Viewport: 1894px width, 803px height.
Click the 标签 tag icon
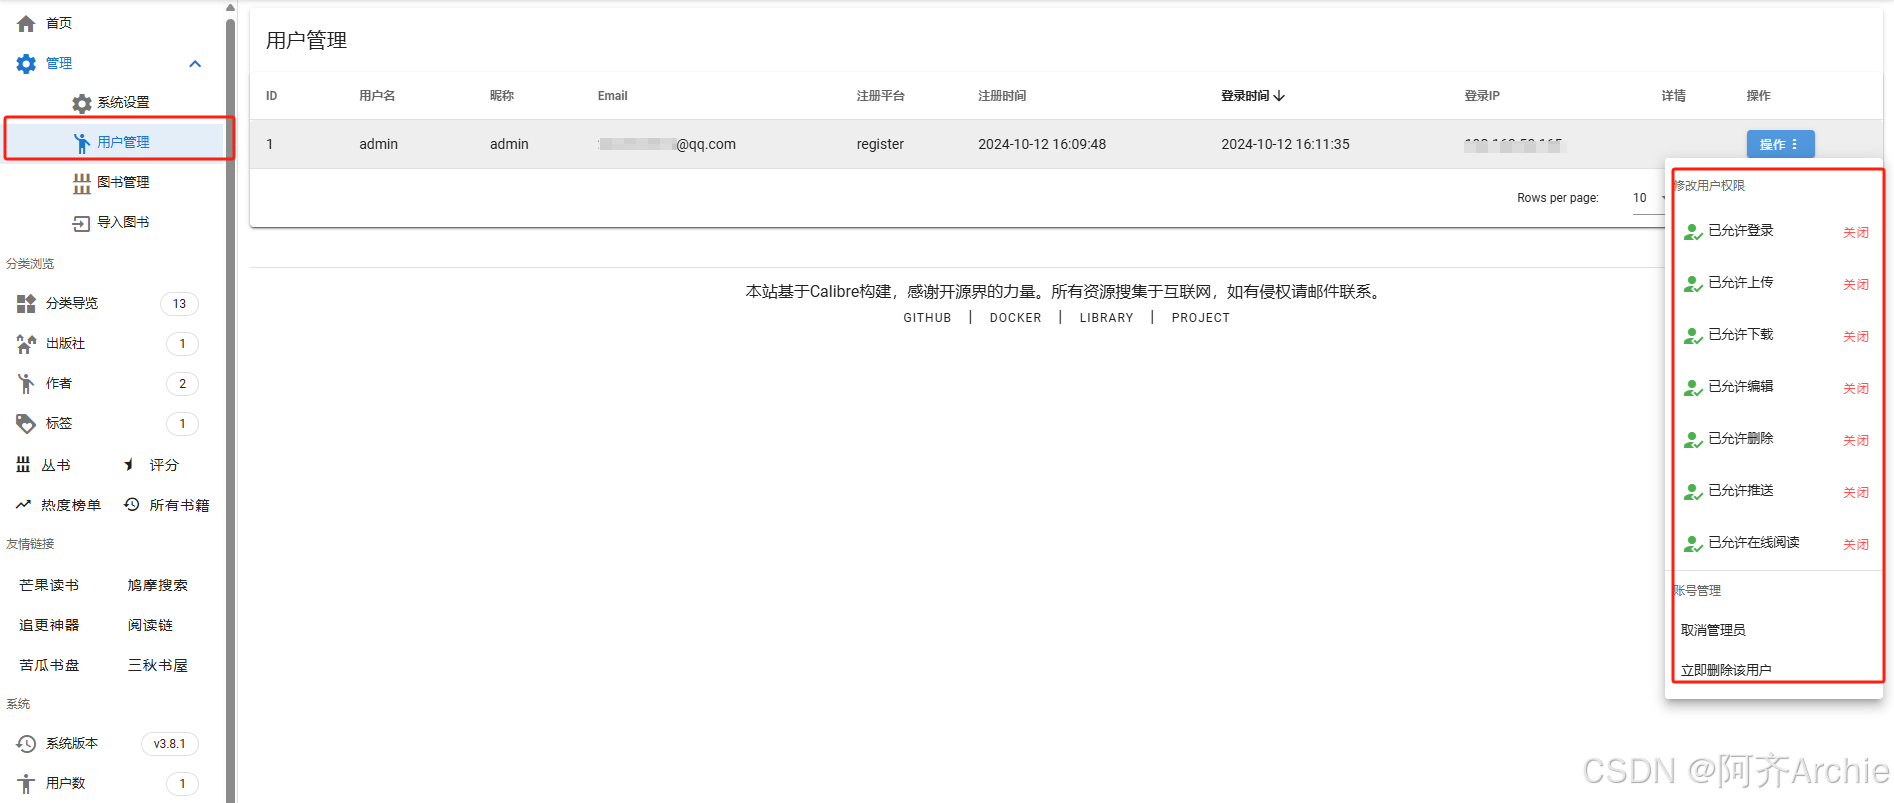click(26, 423)
